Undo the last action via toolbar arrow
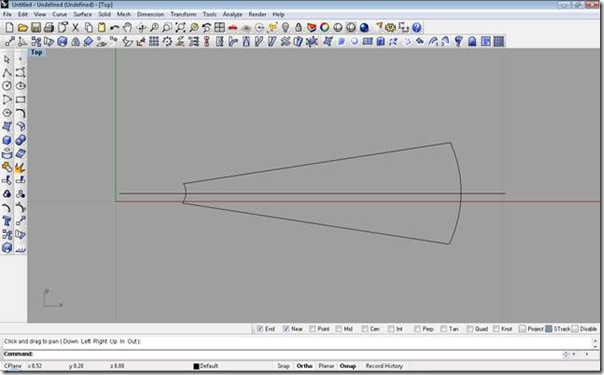Screen dimensions: 604x375 (114, 27)
